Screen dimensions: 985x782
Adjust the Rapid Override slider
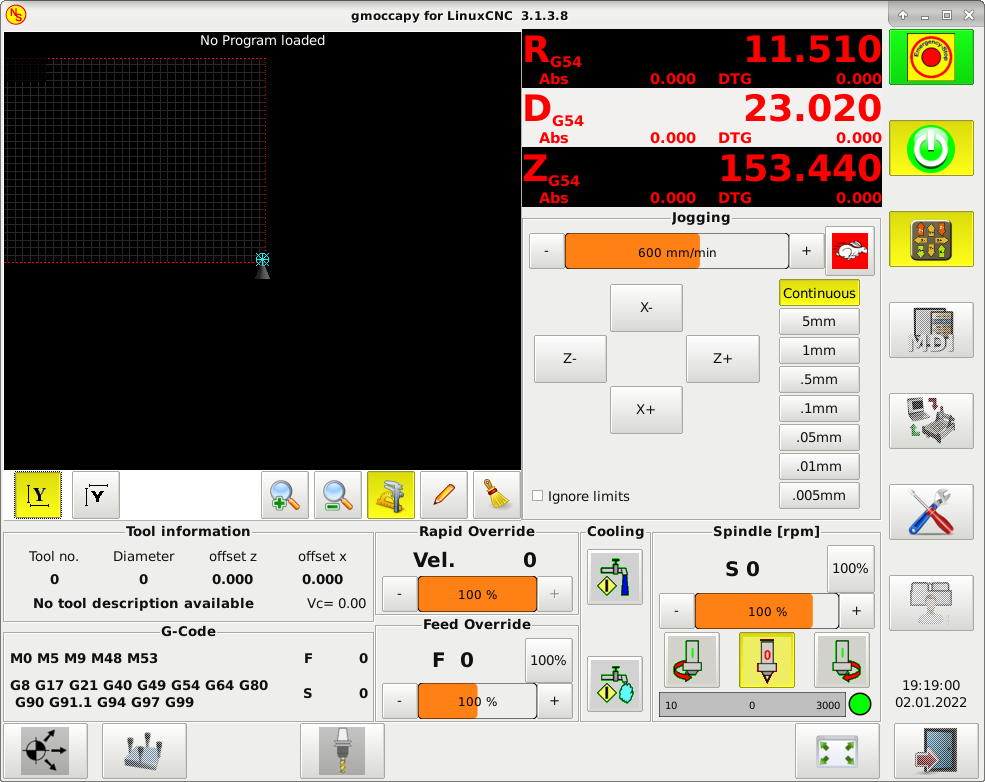click(x=477, y=594)
